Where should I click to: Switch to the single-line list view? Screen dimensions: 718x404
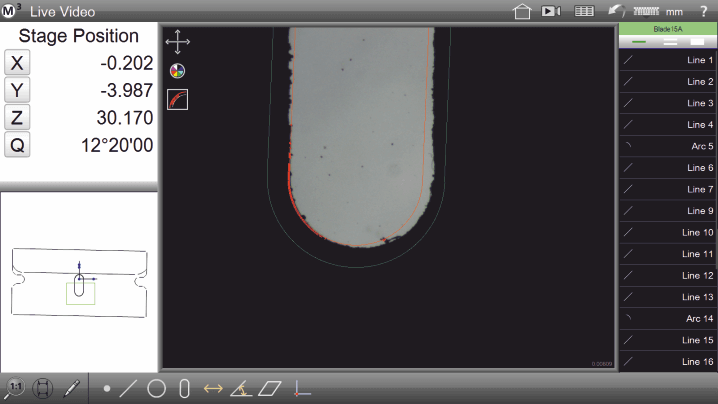[640, 42]
